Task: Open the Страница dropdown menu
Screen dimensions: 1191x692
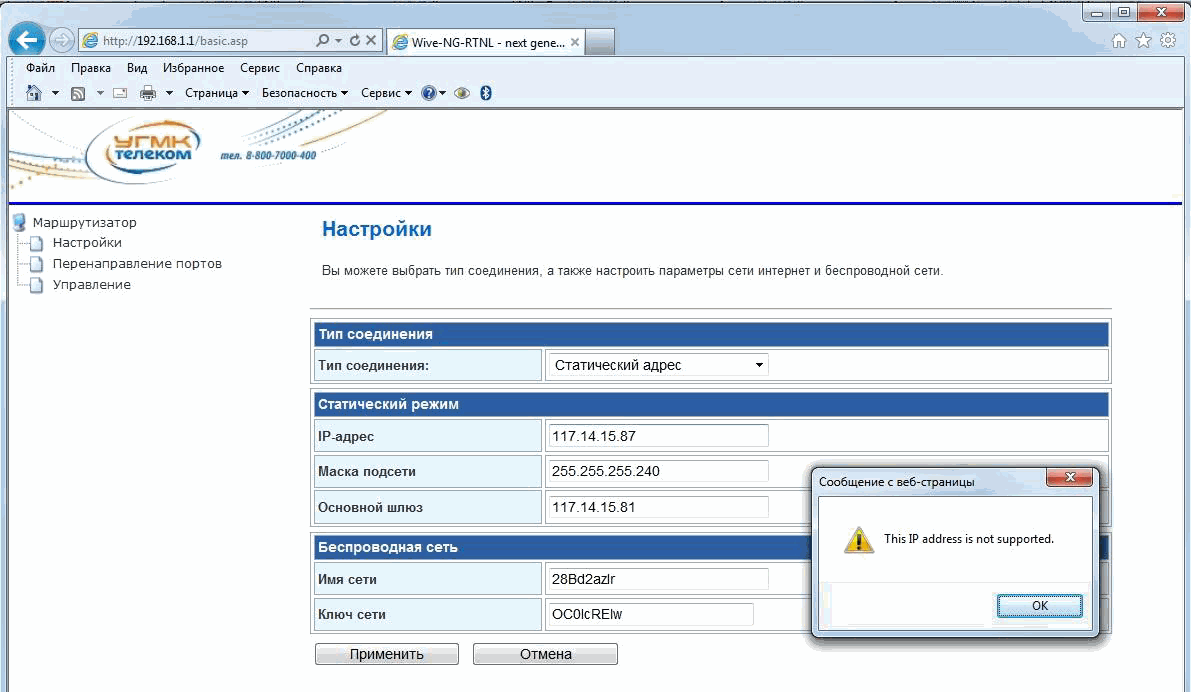Action: click(x=217, y=93)
